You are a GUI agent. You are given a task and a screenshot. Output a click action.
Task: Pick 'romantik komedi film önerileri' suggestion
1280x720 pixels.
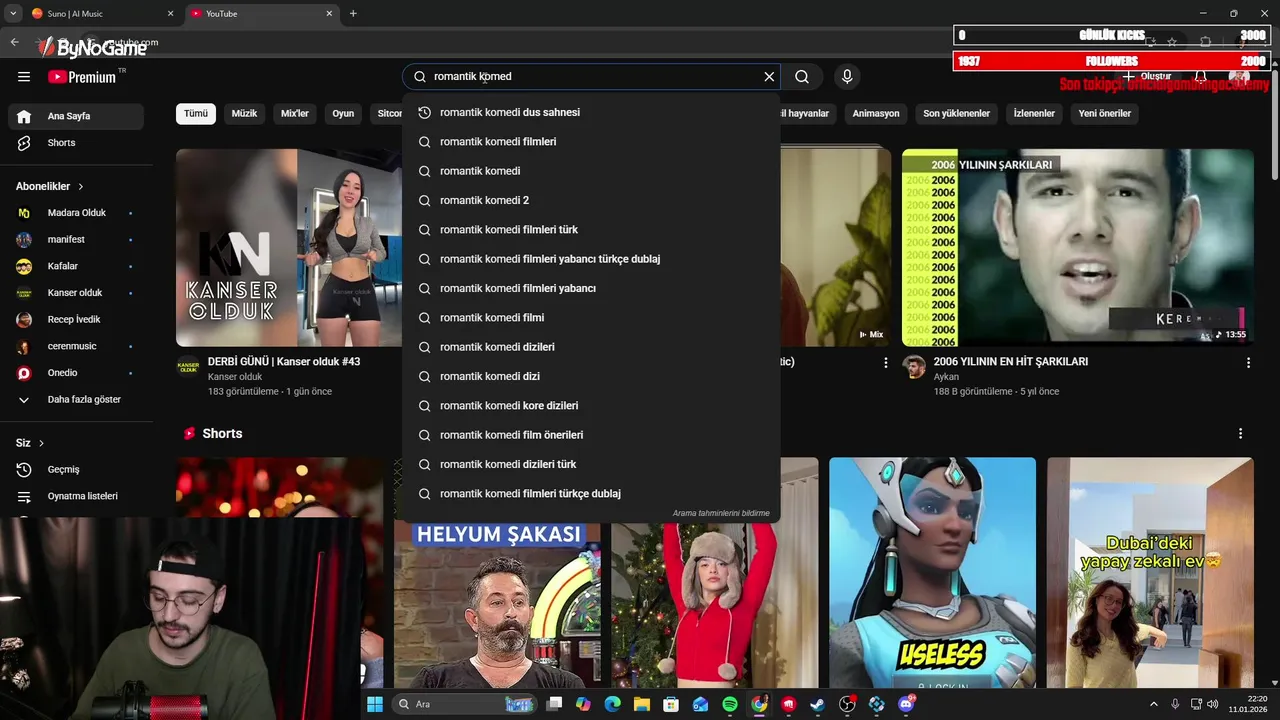tap(591, 435)
